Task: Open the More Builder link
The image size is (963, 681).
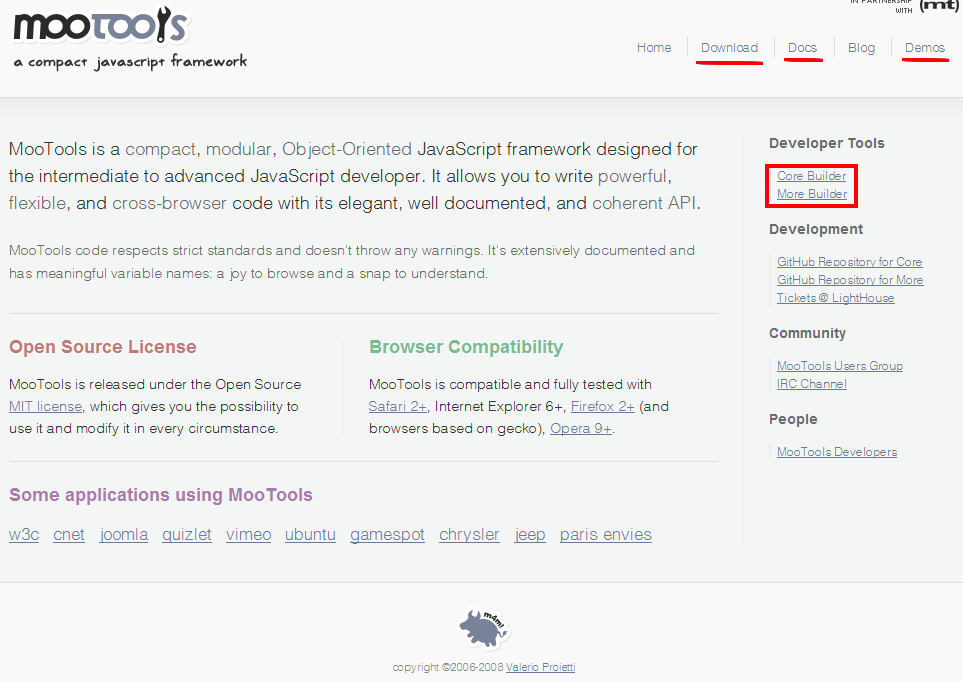Action: [x=812, y=193]
